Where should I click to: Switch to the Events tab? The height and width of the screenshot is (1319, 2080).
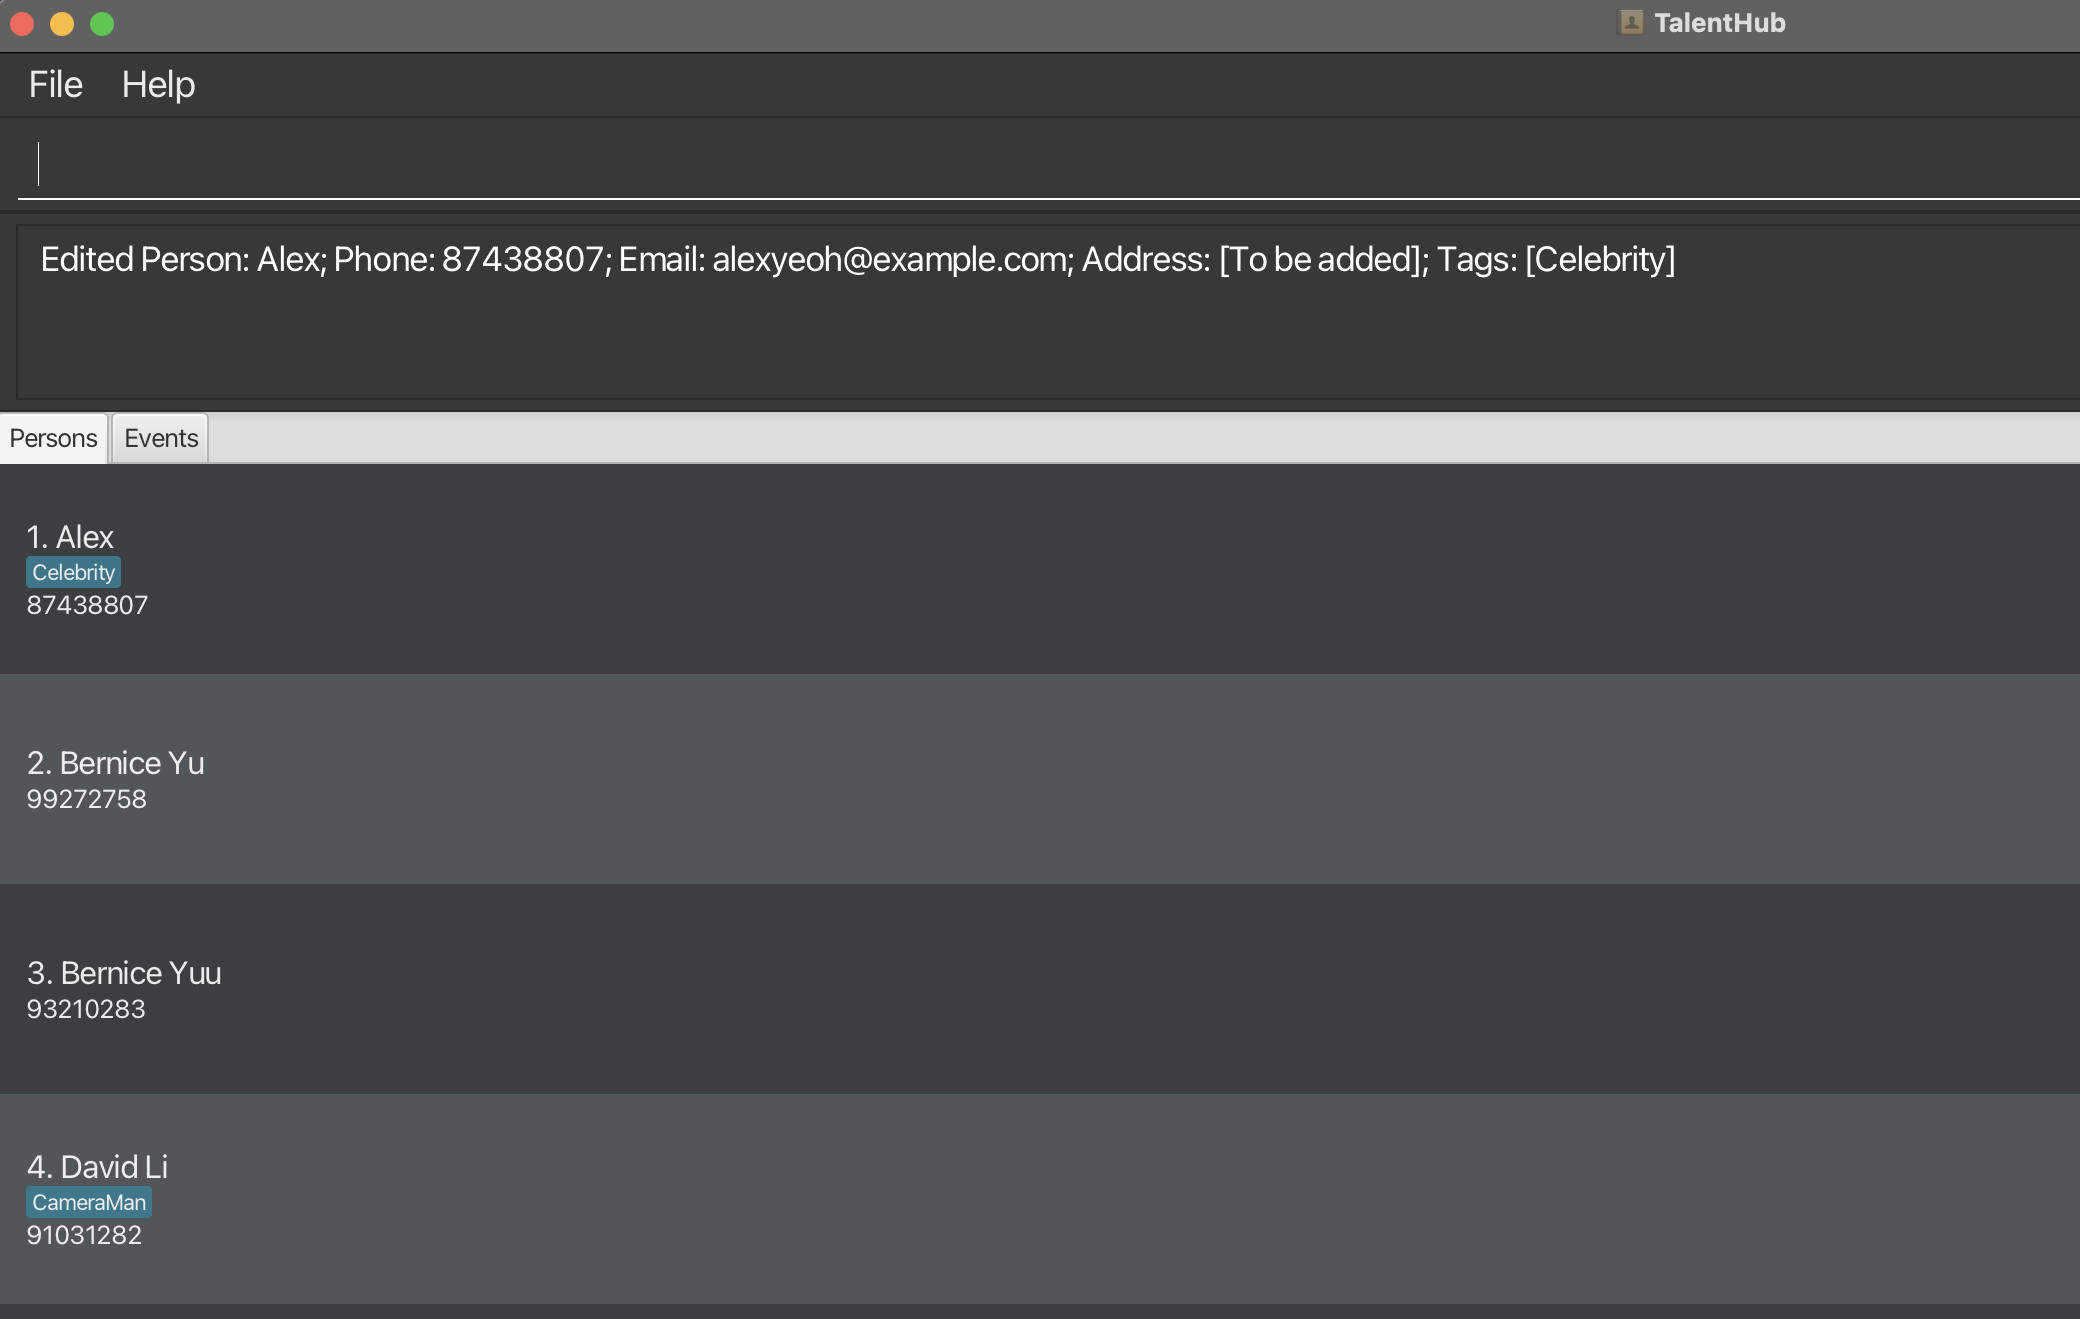[161, 439]
